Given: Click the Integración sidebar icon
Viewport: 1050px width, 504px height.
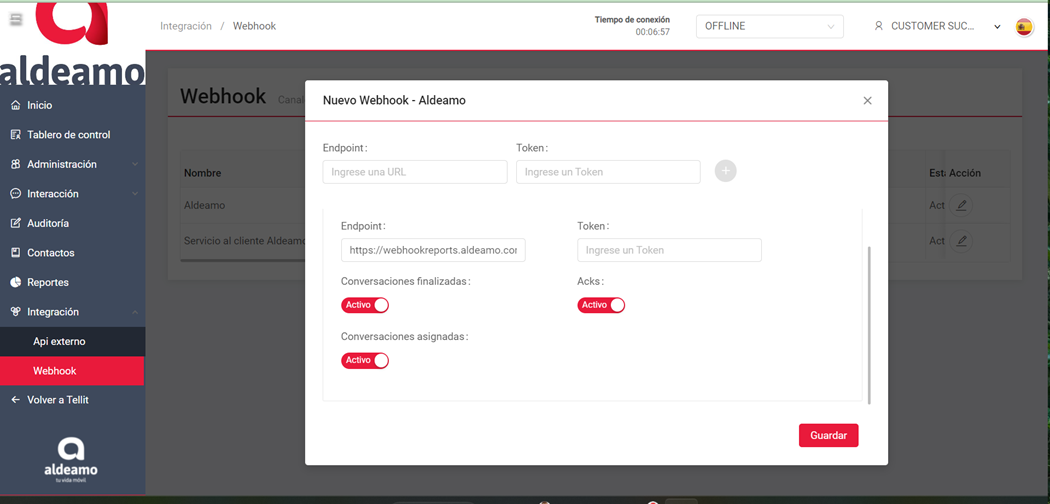Looking at the screenshot, I should point(16,311).
